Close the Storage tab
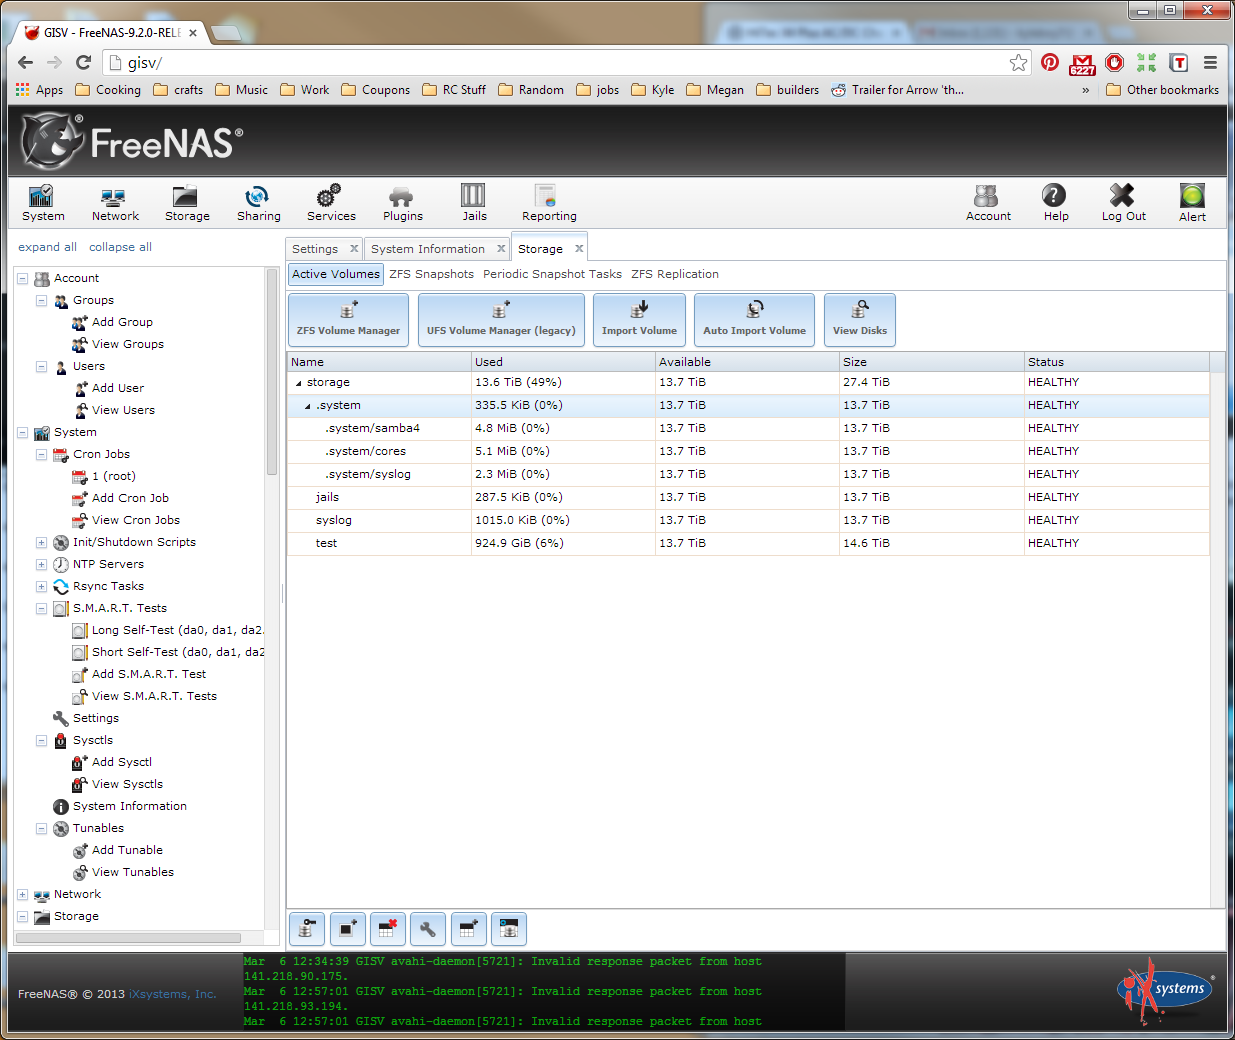1235x1040 pixels. click(x=579, y=249)
